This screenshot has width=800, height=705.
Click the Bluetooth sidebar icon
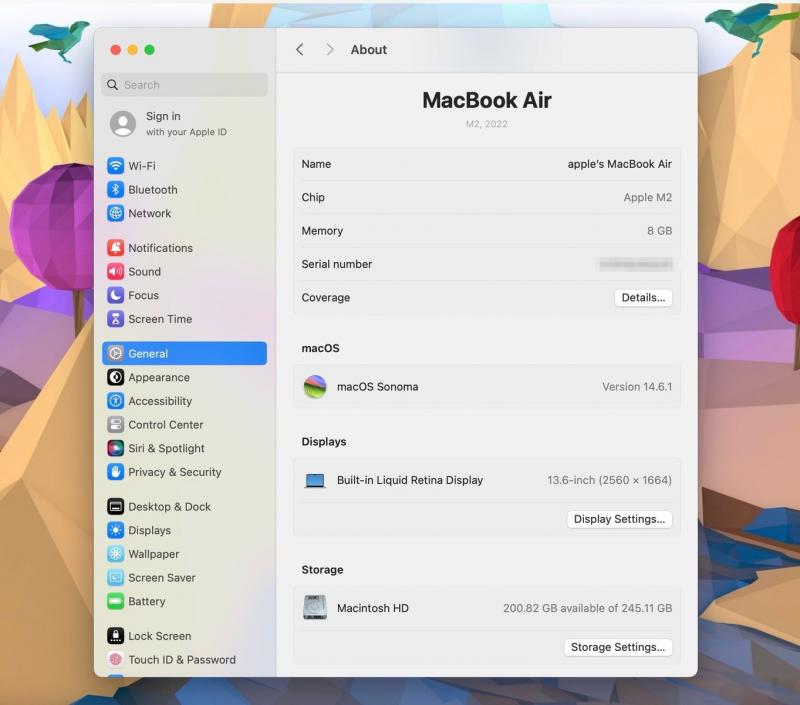[x=116, y=189]
